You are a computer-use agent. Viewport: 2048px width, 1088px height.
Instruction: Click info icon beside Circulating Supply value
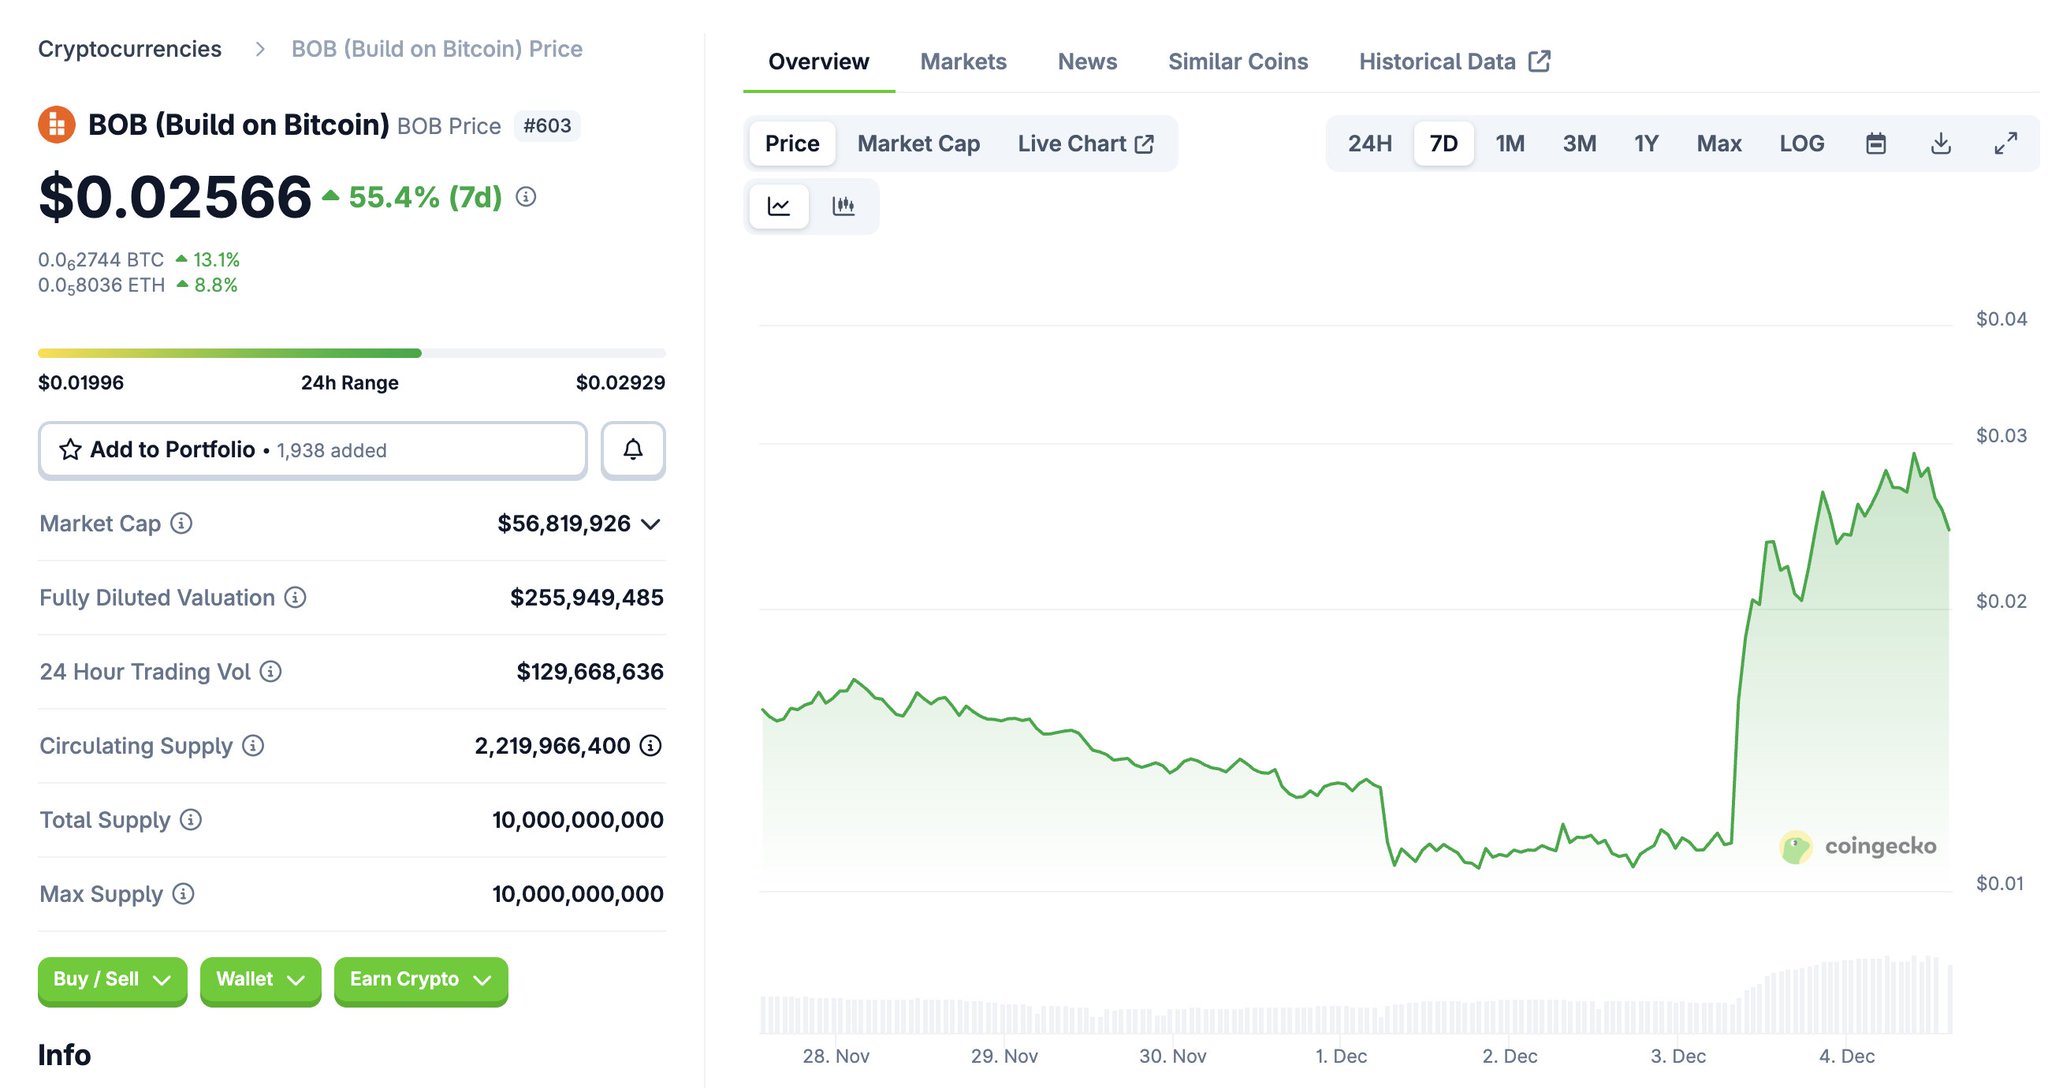(x=651, y=745)
